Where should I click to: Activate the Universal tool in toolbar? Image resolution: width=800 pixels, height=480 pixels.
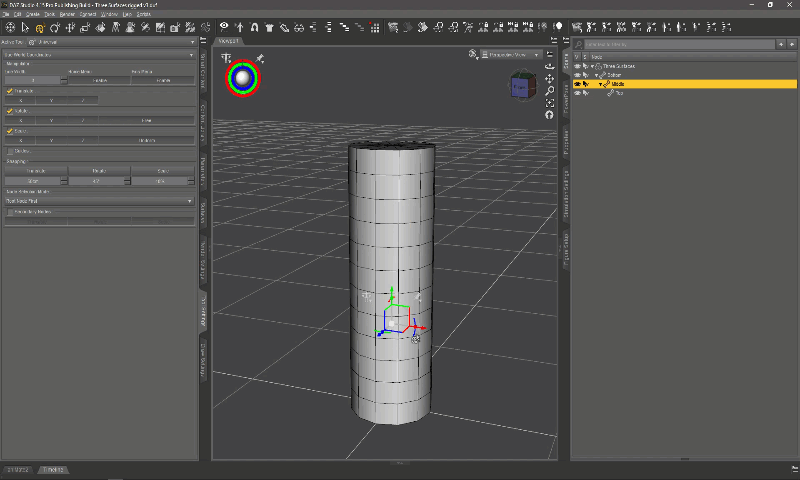pyautogui.click(x=40, y=28)
